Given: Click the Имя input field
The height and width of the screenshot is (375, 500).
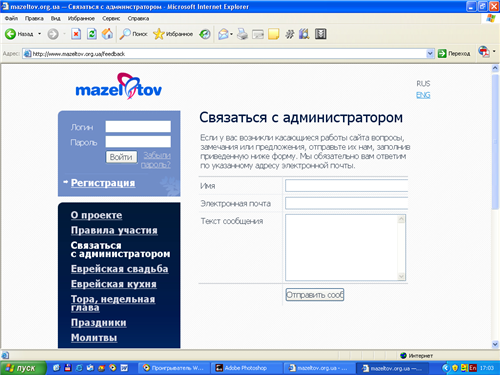Looking at the screenshot, I should point(347,186).
